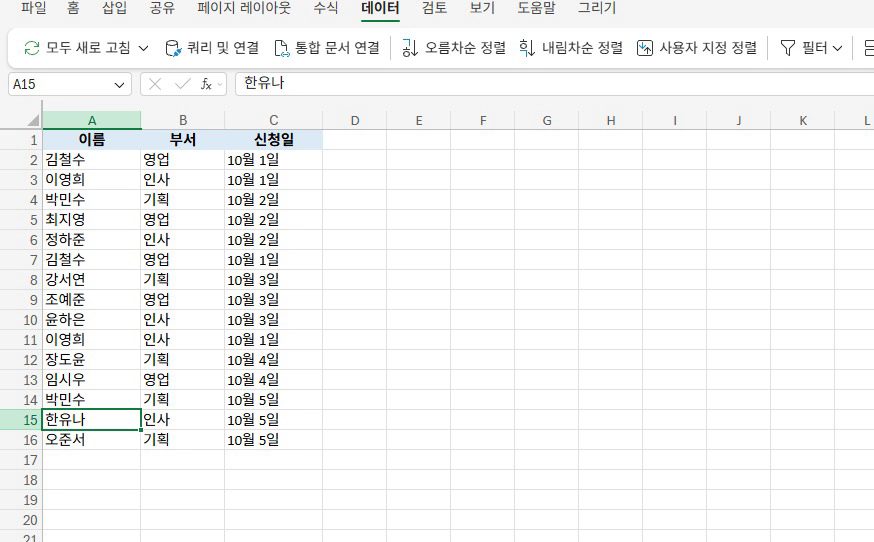Select column B header
This screenshot has width=874, height=542.
(x=183, y=120)
